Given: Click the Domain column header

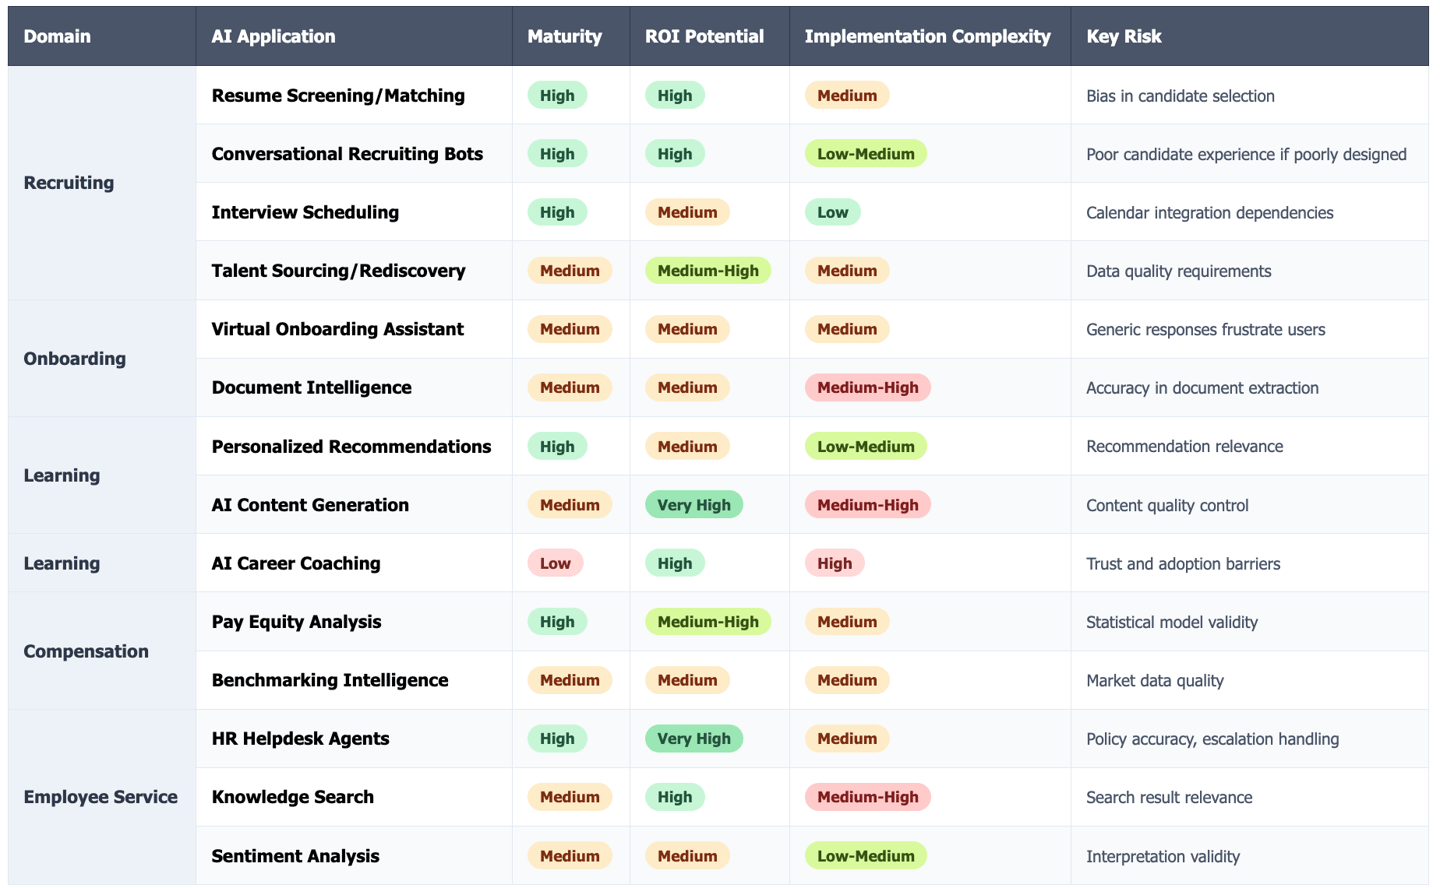Looking at the screenshot, I should click(57, 37).
